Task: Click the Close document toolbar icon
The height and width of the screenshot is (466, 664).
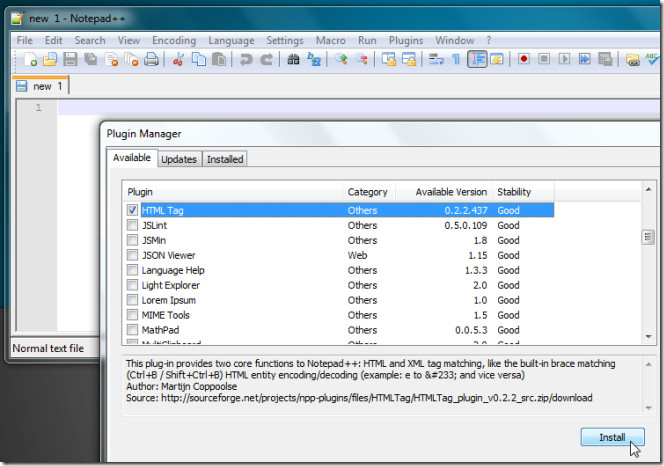Action: [111, 59]
